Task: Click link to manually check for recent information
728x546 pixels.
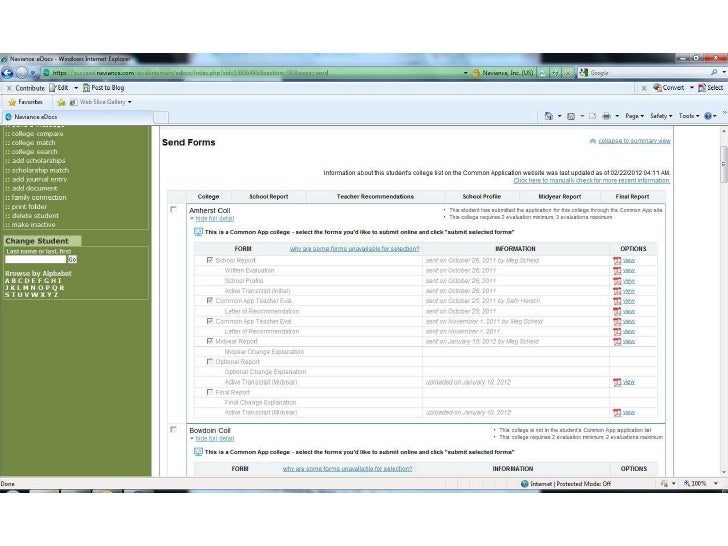Action: [x=592, y=181]
